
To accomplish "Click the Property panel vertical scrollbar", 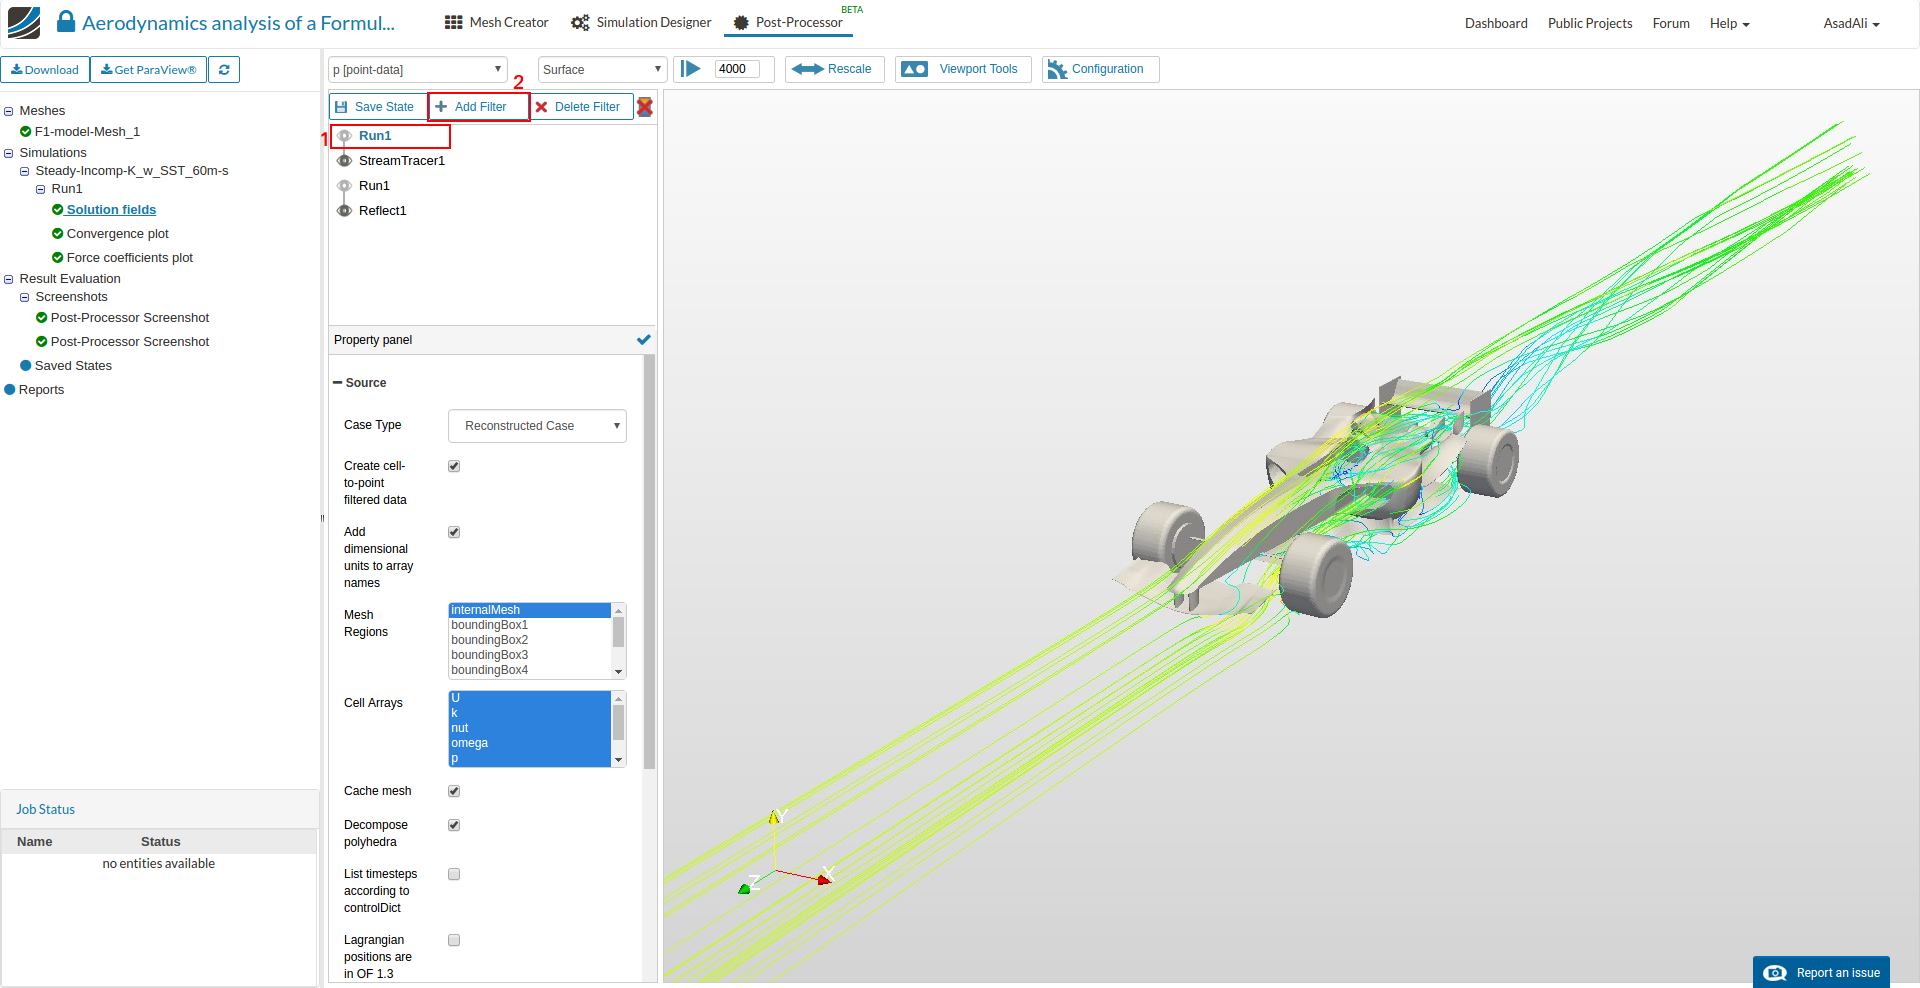I will coord(649,562).
